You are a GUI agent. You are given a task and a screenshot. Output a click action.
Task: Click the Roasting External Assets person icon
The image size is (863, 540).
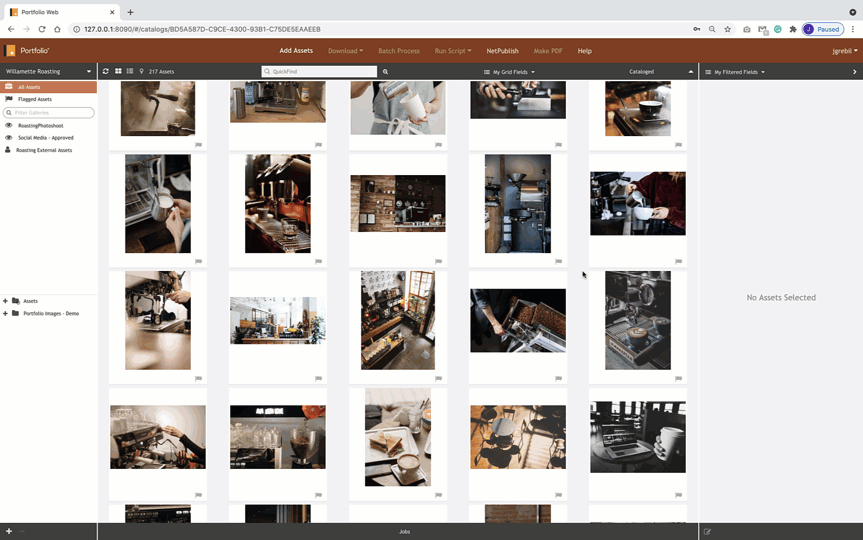tap(8, 150)
